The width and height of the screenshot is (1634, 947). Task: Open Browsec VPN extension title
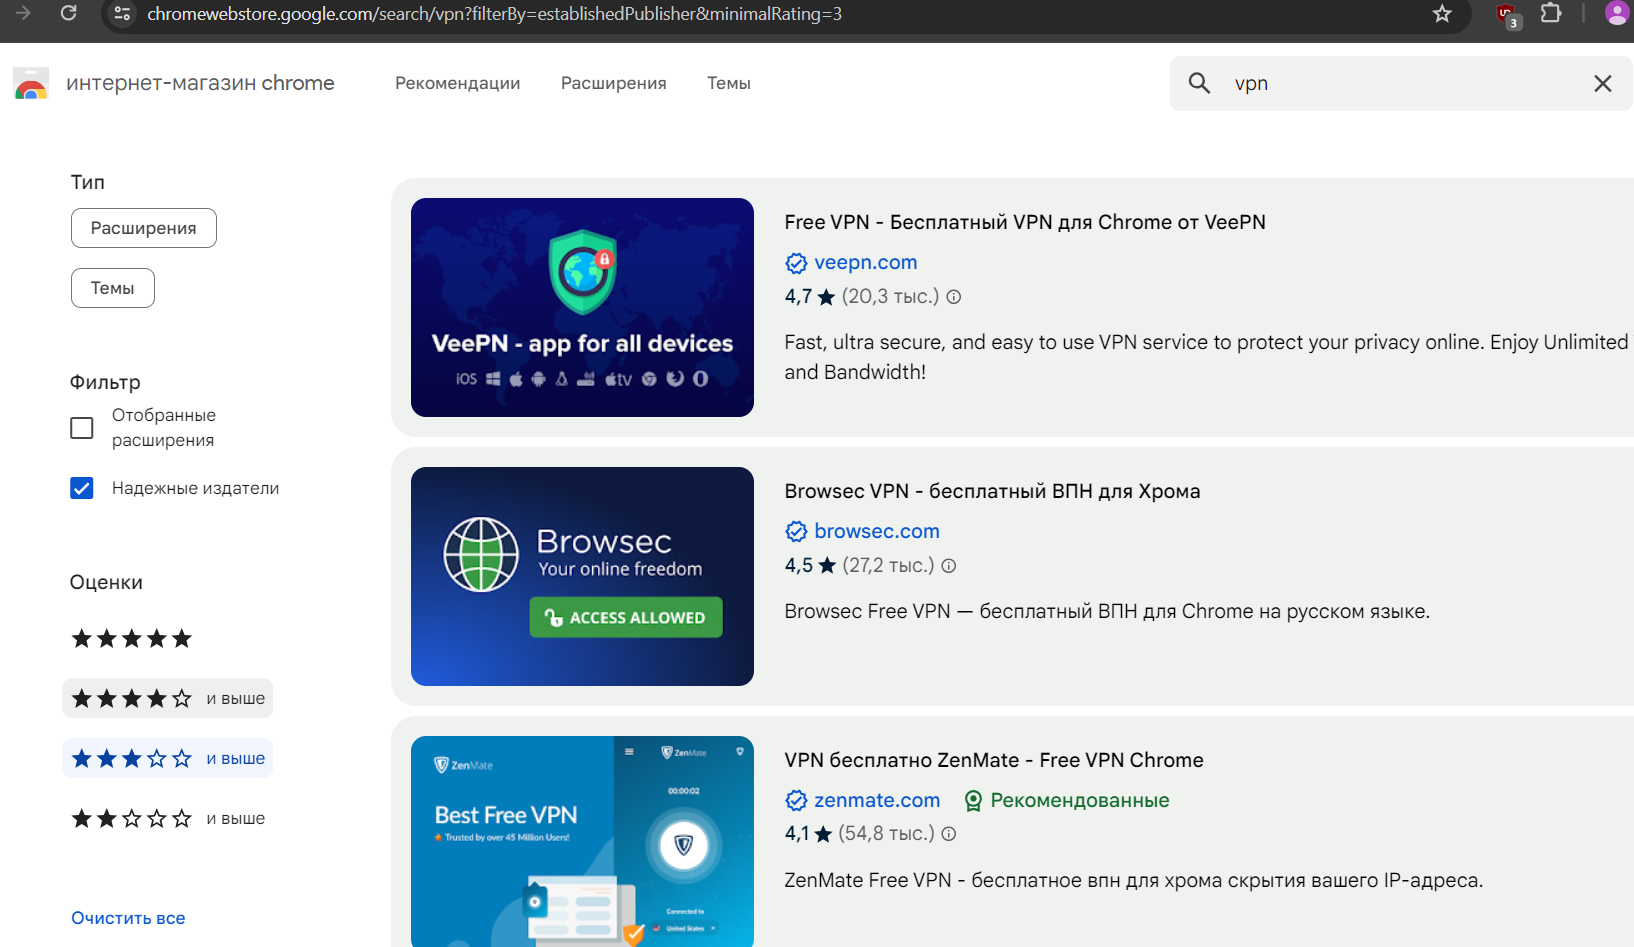pos(992,491)
